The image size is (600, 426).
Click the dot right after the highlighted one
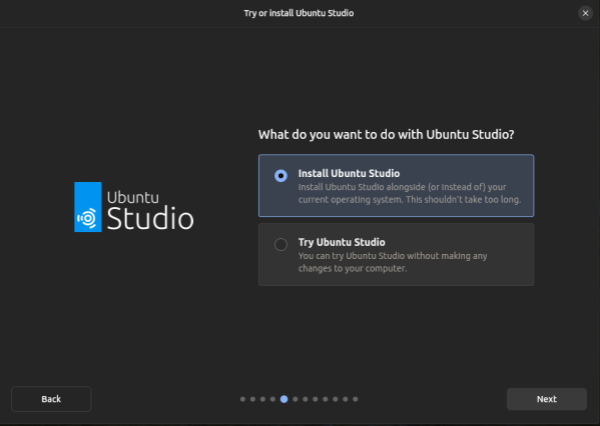coord(294,399)
